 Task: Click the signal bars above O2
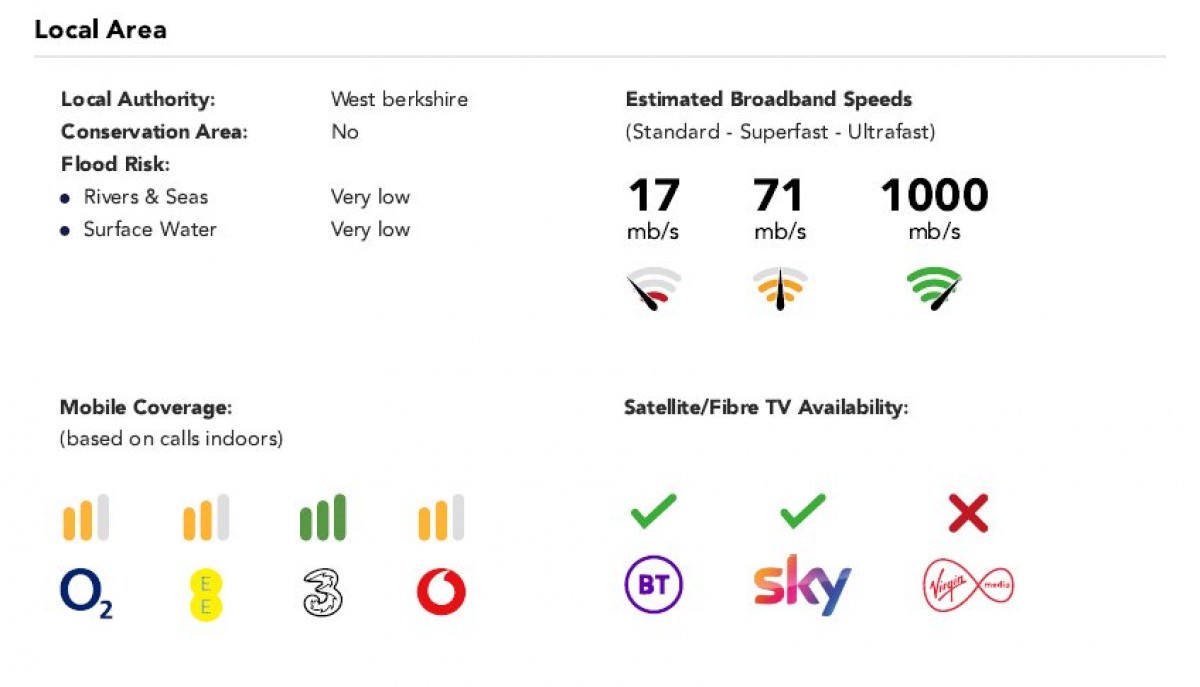(x=86, y=518)
